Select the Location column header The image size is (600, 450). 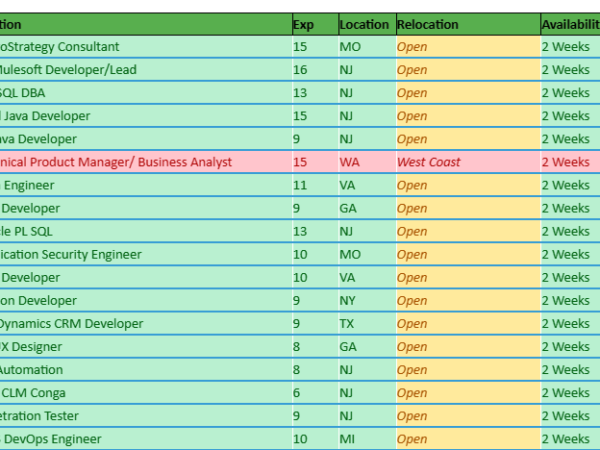tap(367, 24)
